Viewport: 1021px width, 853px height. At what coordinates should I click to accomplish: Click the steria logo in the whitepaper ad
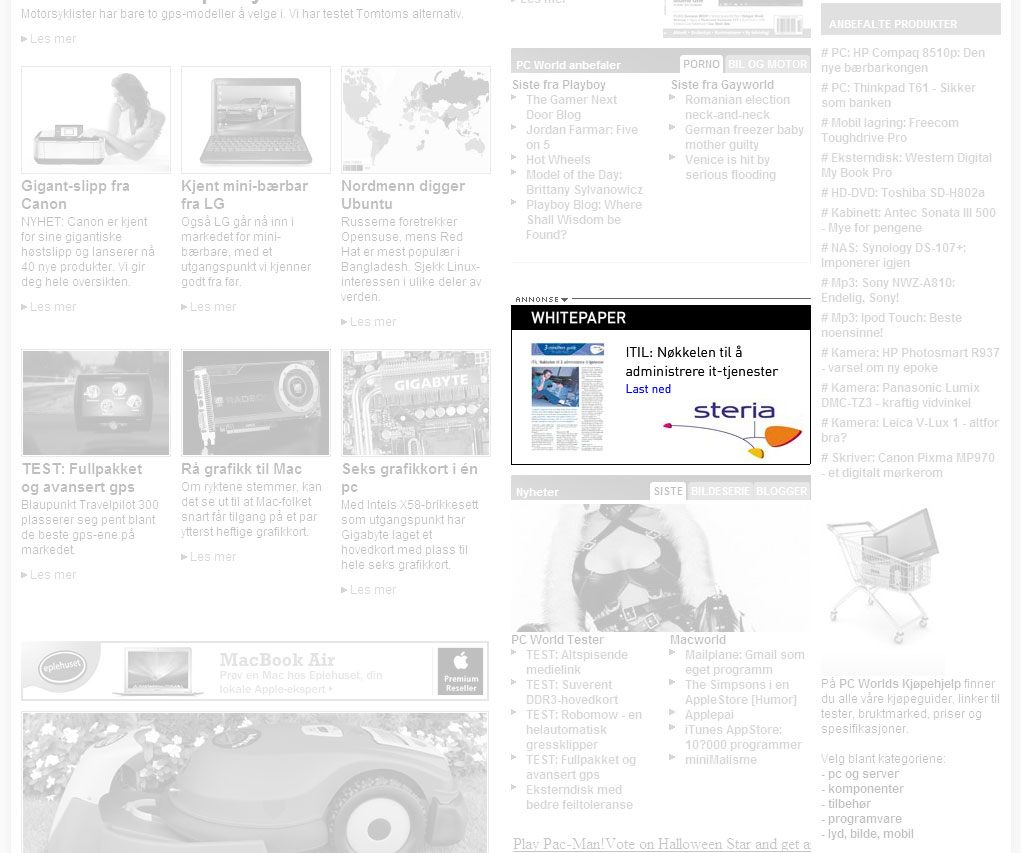coord(734,429)
